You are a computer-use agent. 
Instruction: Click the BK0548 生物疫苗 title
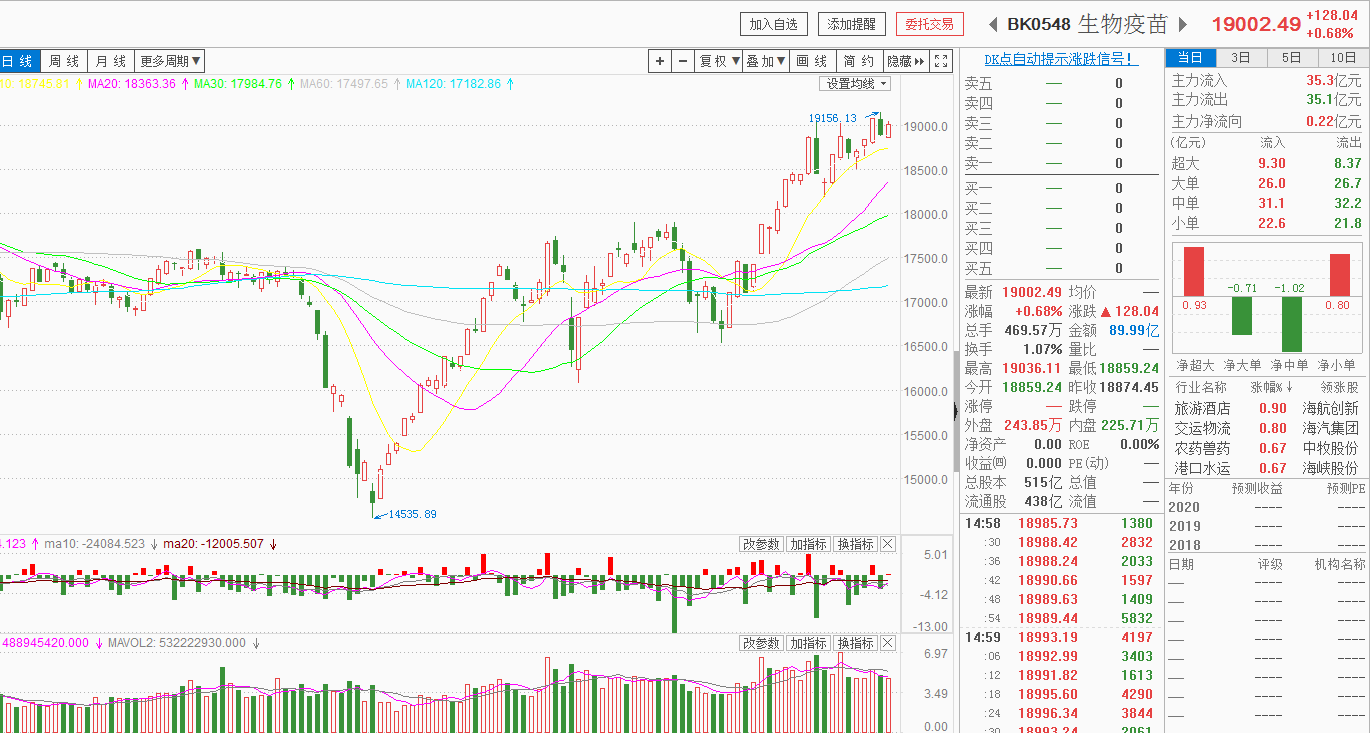(x=1088, y=24)
